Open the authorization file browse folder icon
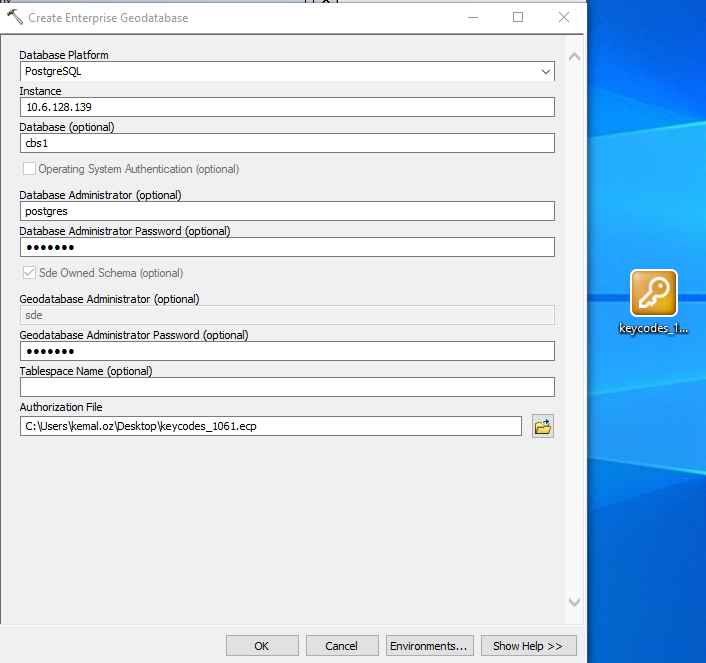This screenshot has height=663, width=706. [x=543, y=426]
